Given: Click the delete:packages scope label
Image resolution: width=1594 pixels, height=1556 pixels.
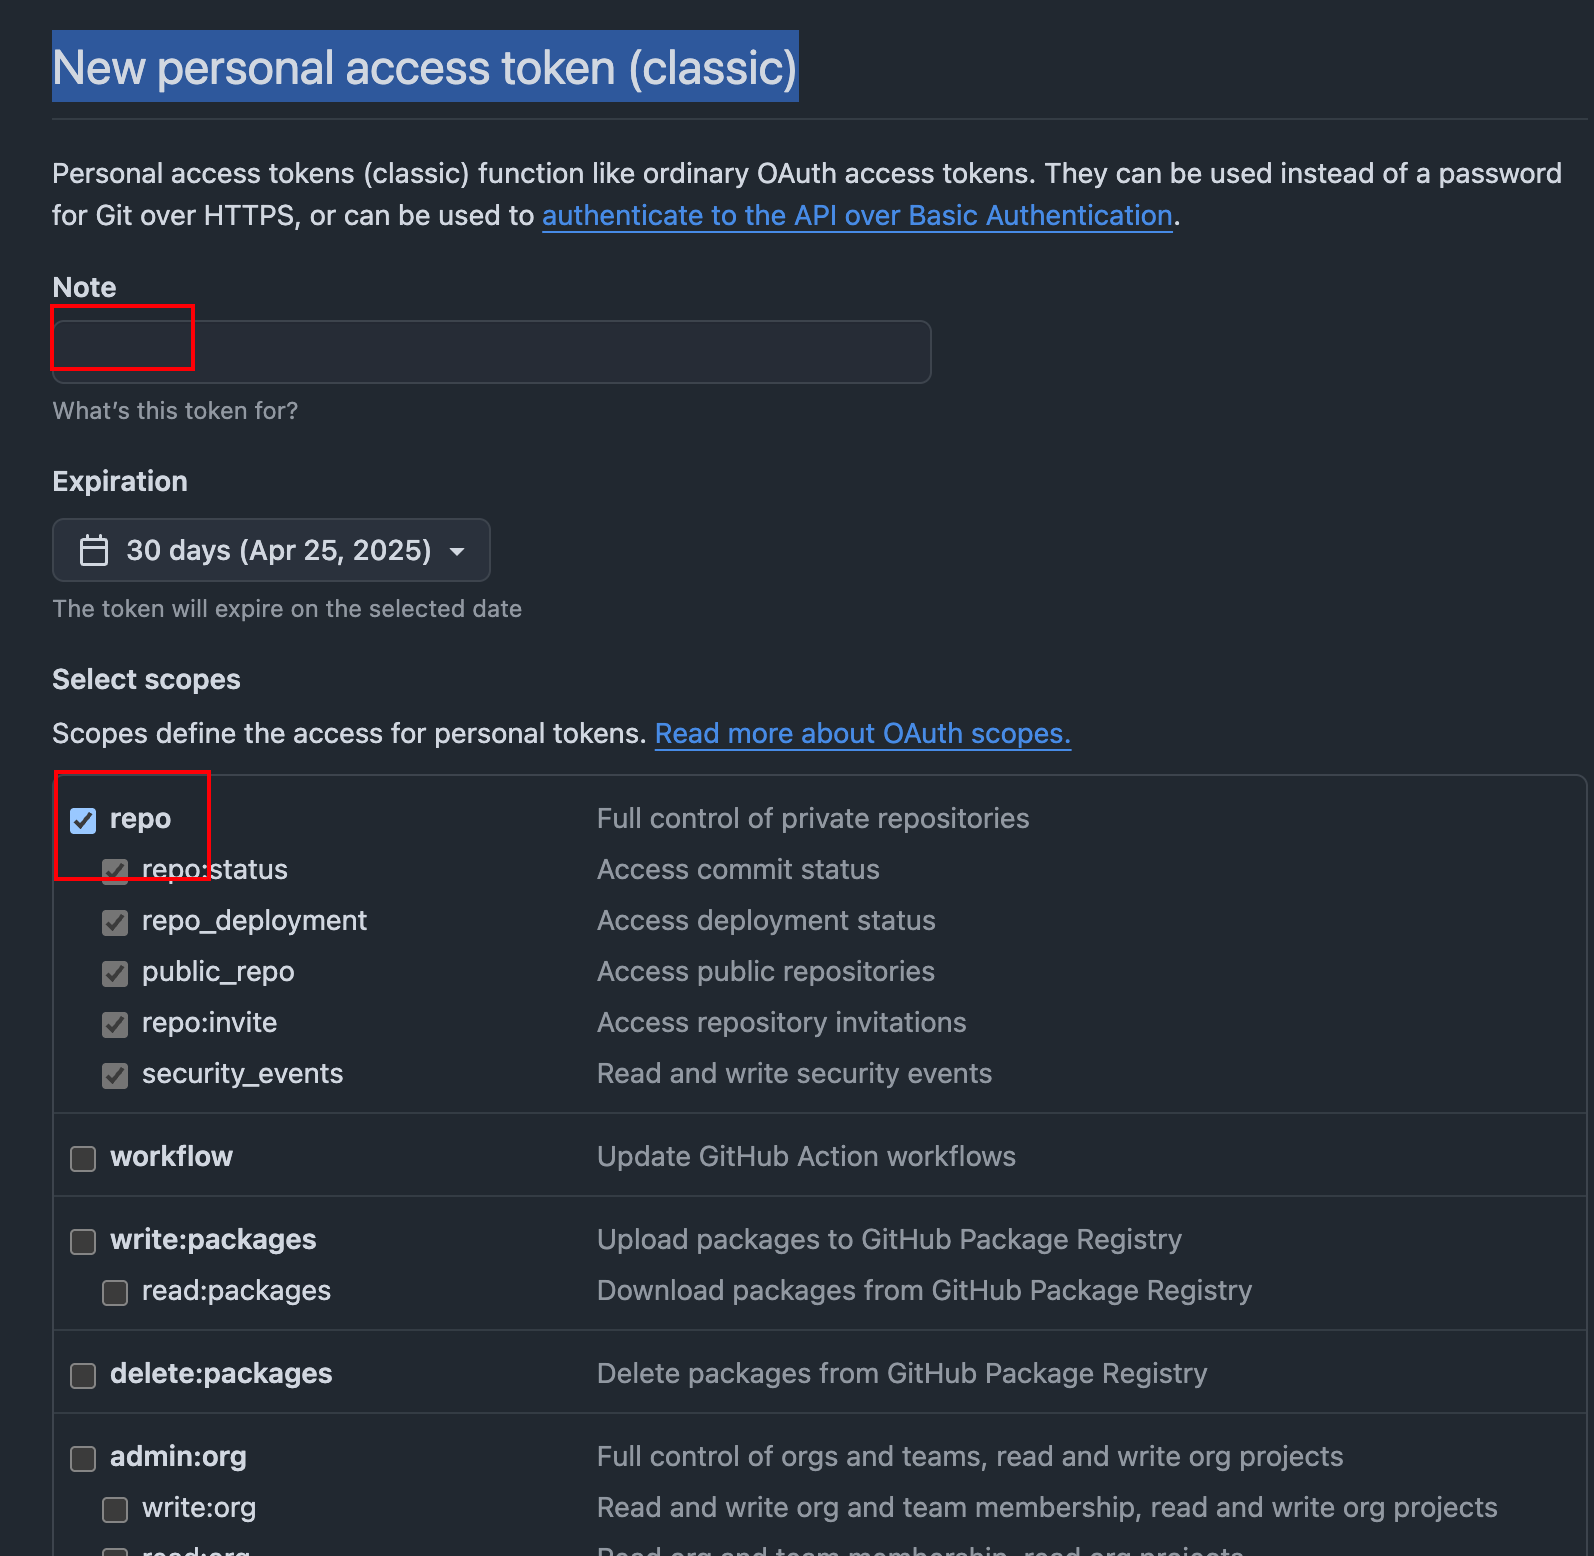Looking at the screenshot, I should pyautogui.click(x=221, y=1374).
